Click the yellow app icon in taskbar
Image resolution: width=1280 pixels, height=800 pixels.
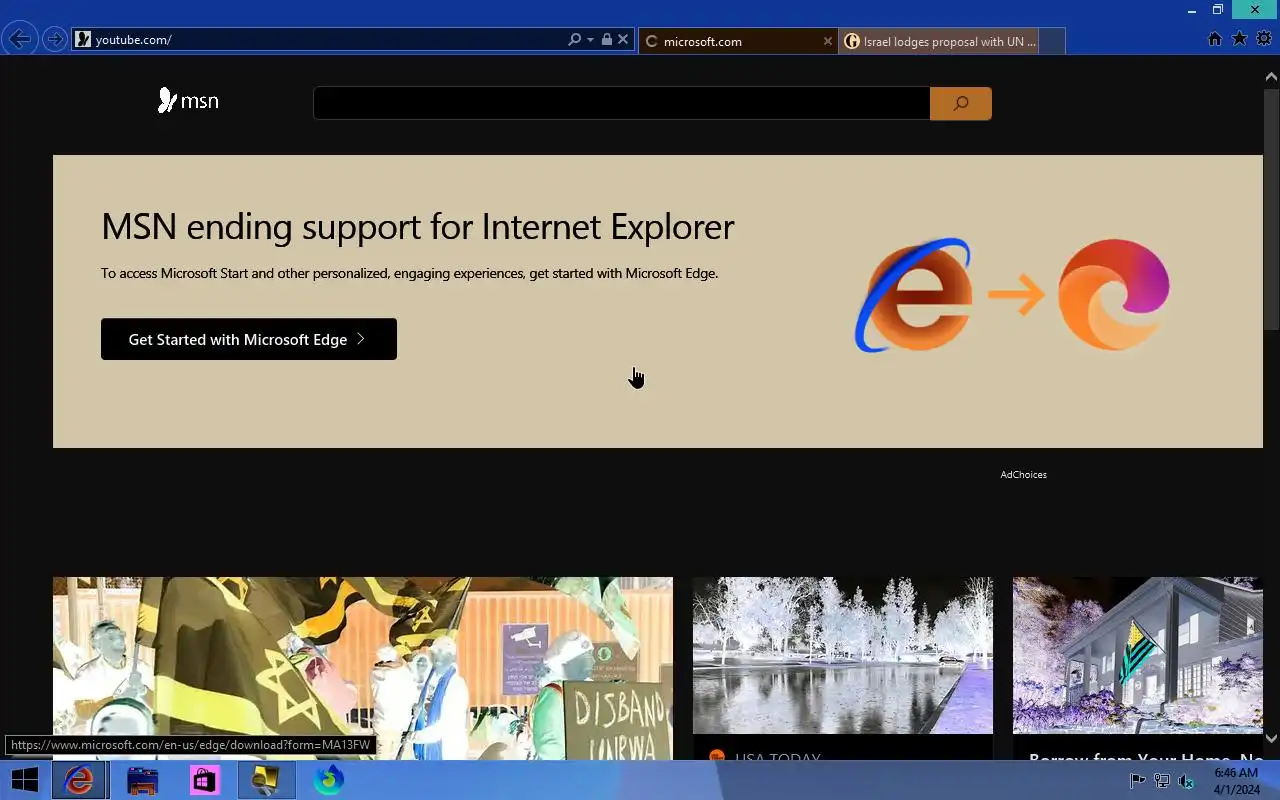pos(266,780)
